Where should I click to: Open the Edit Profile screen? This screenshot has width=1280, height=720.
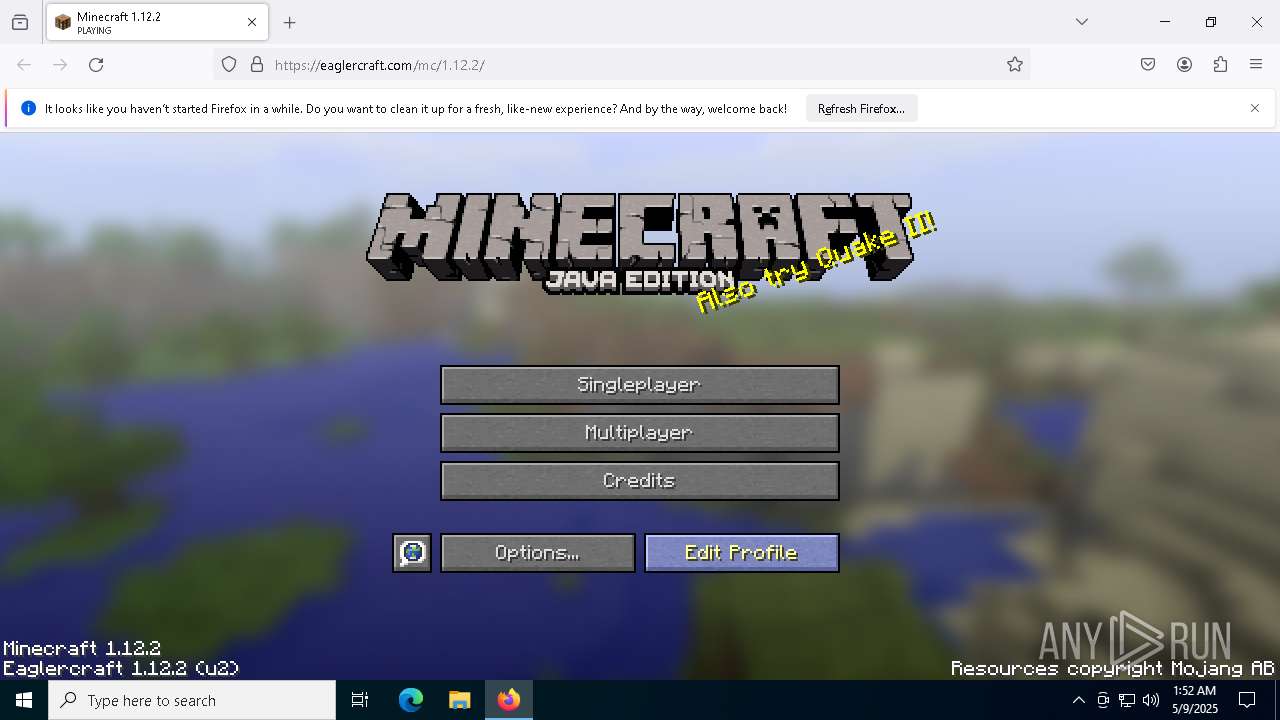coord(742,553)
